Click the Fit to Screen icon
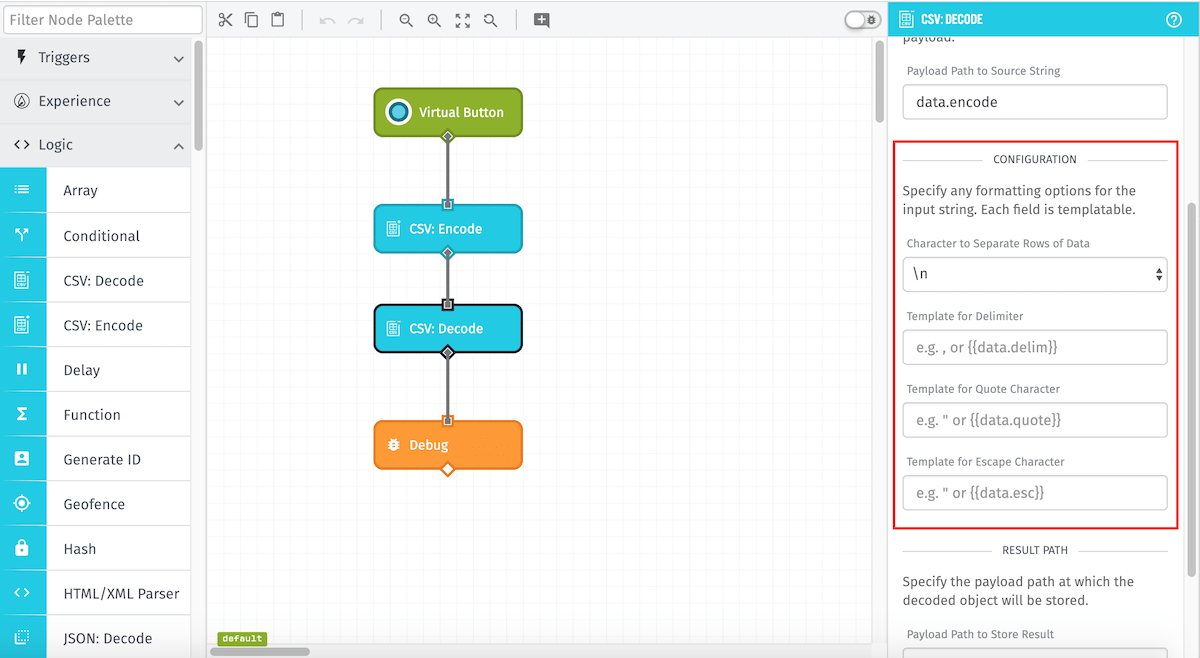 (x=462, y=20)
